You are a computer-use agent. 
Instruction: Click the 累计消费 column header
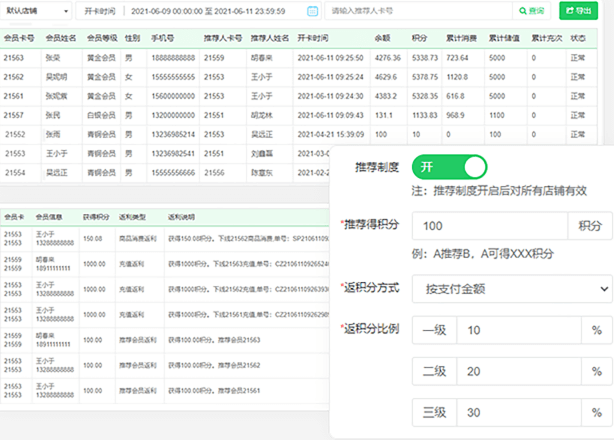[461, 38]
